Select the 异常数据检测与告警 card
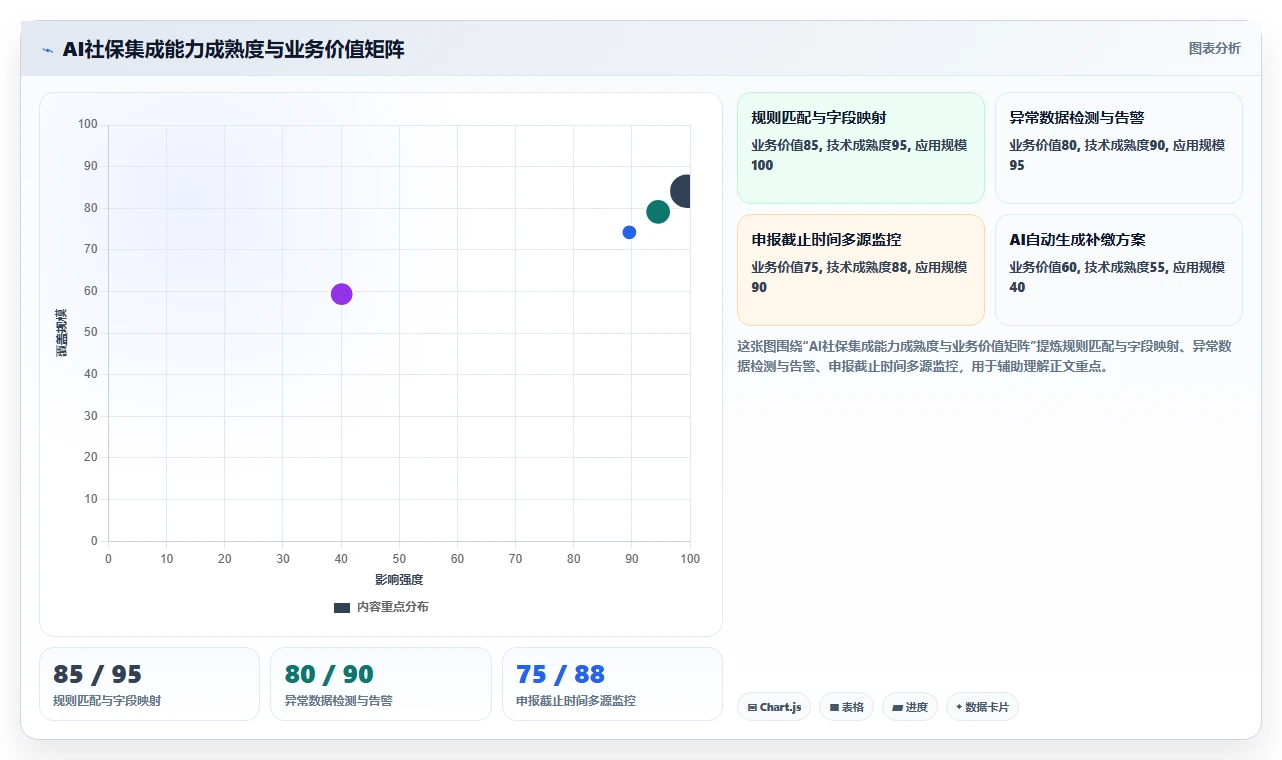 coord(1119,148)
